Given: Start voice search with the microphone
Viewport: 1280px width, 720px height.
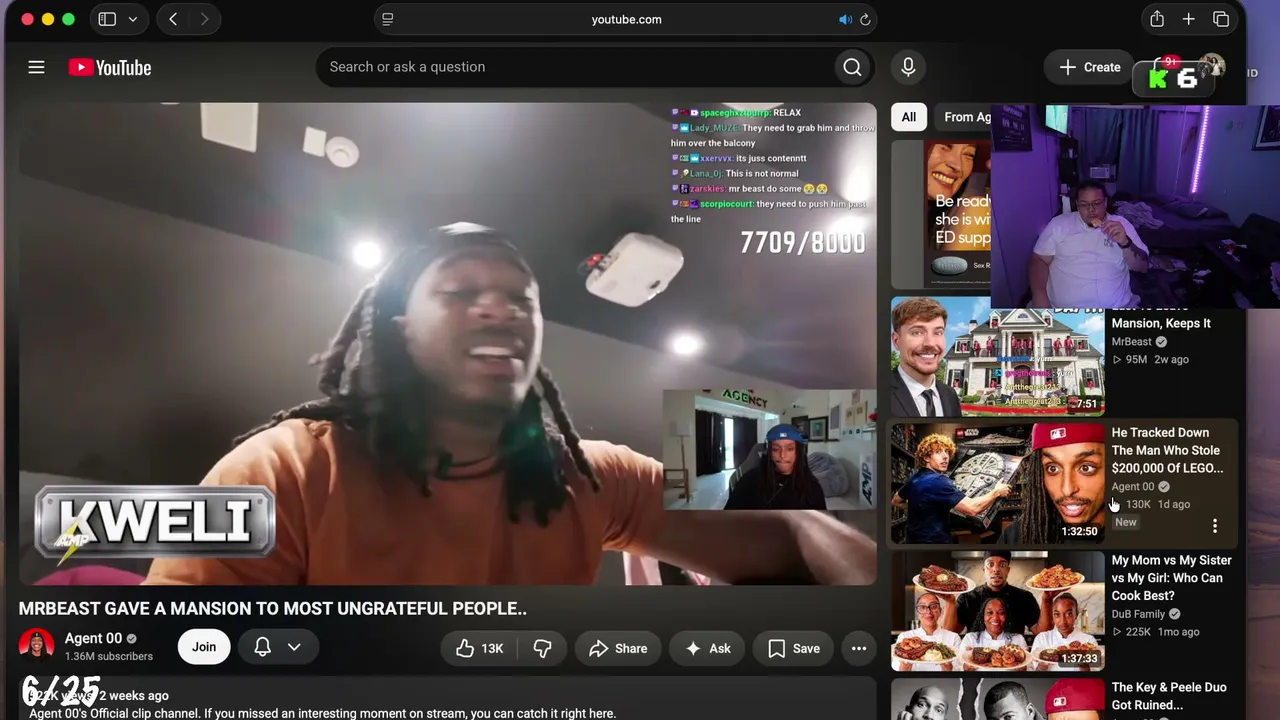Looking at the screenshot, I should (908, 67).
